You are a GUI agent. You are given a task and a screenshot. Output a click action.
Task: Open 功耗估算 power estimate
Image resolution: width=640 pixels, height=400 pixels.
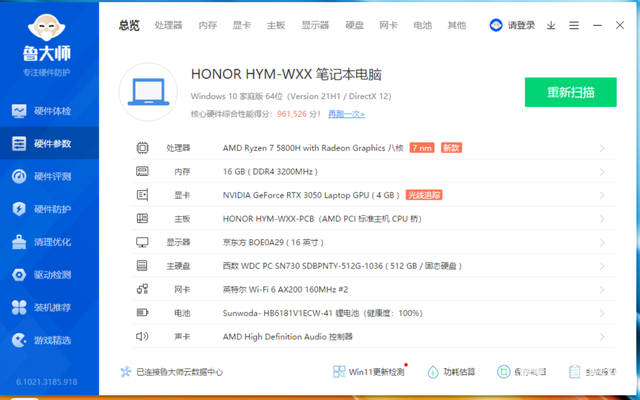point(451,372)
